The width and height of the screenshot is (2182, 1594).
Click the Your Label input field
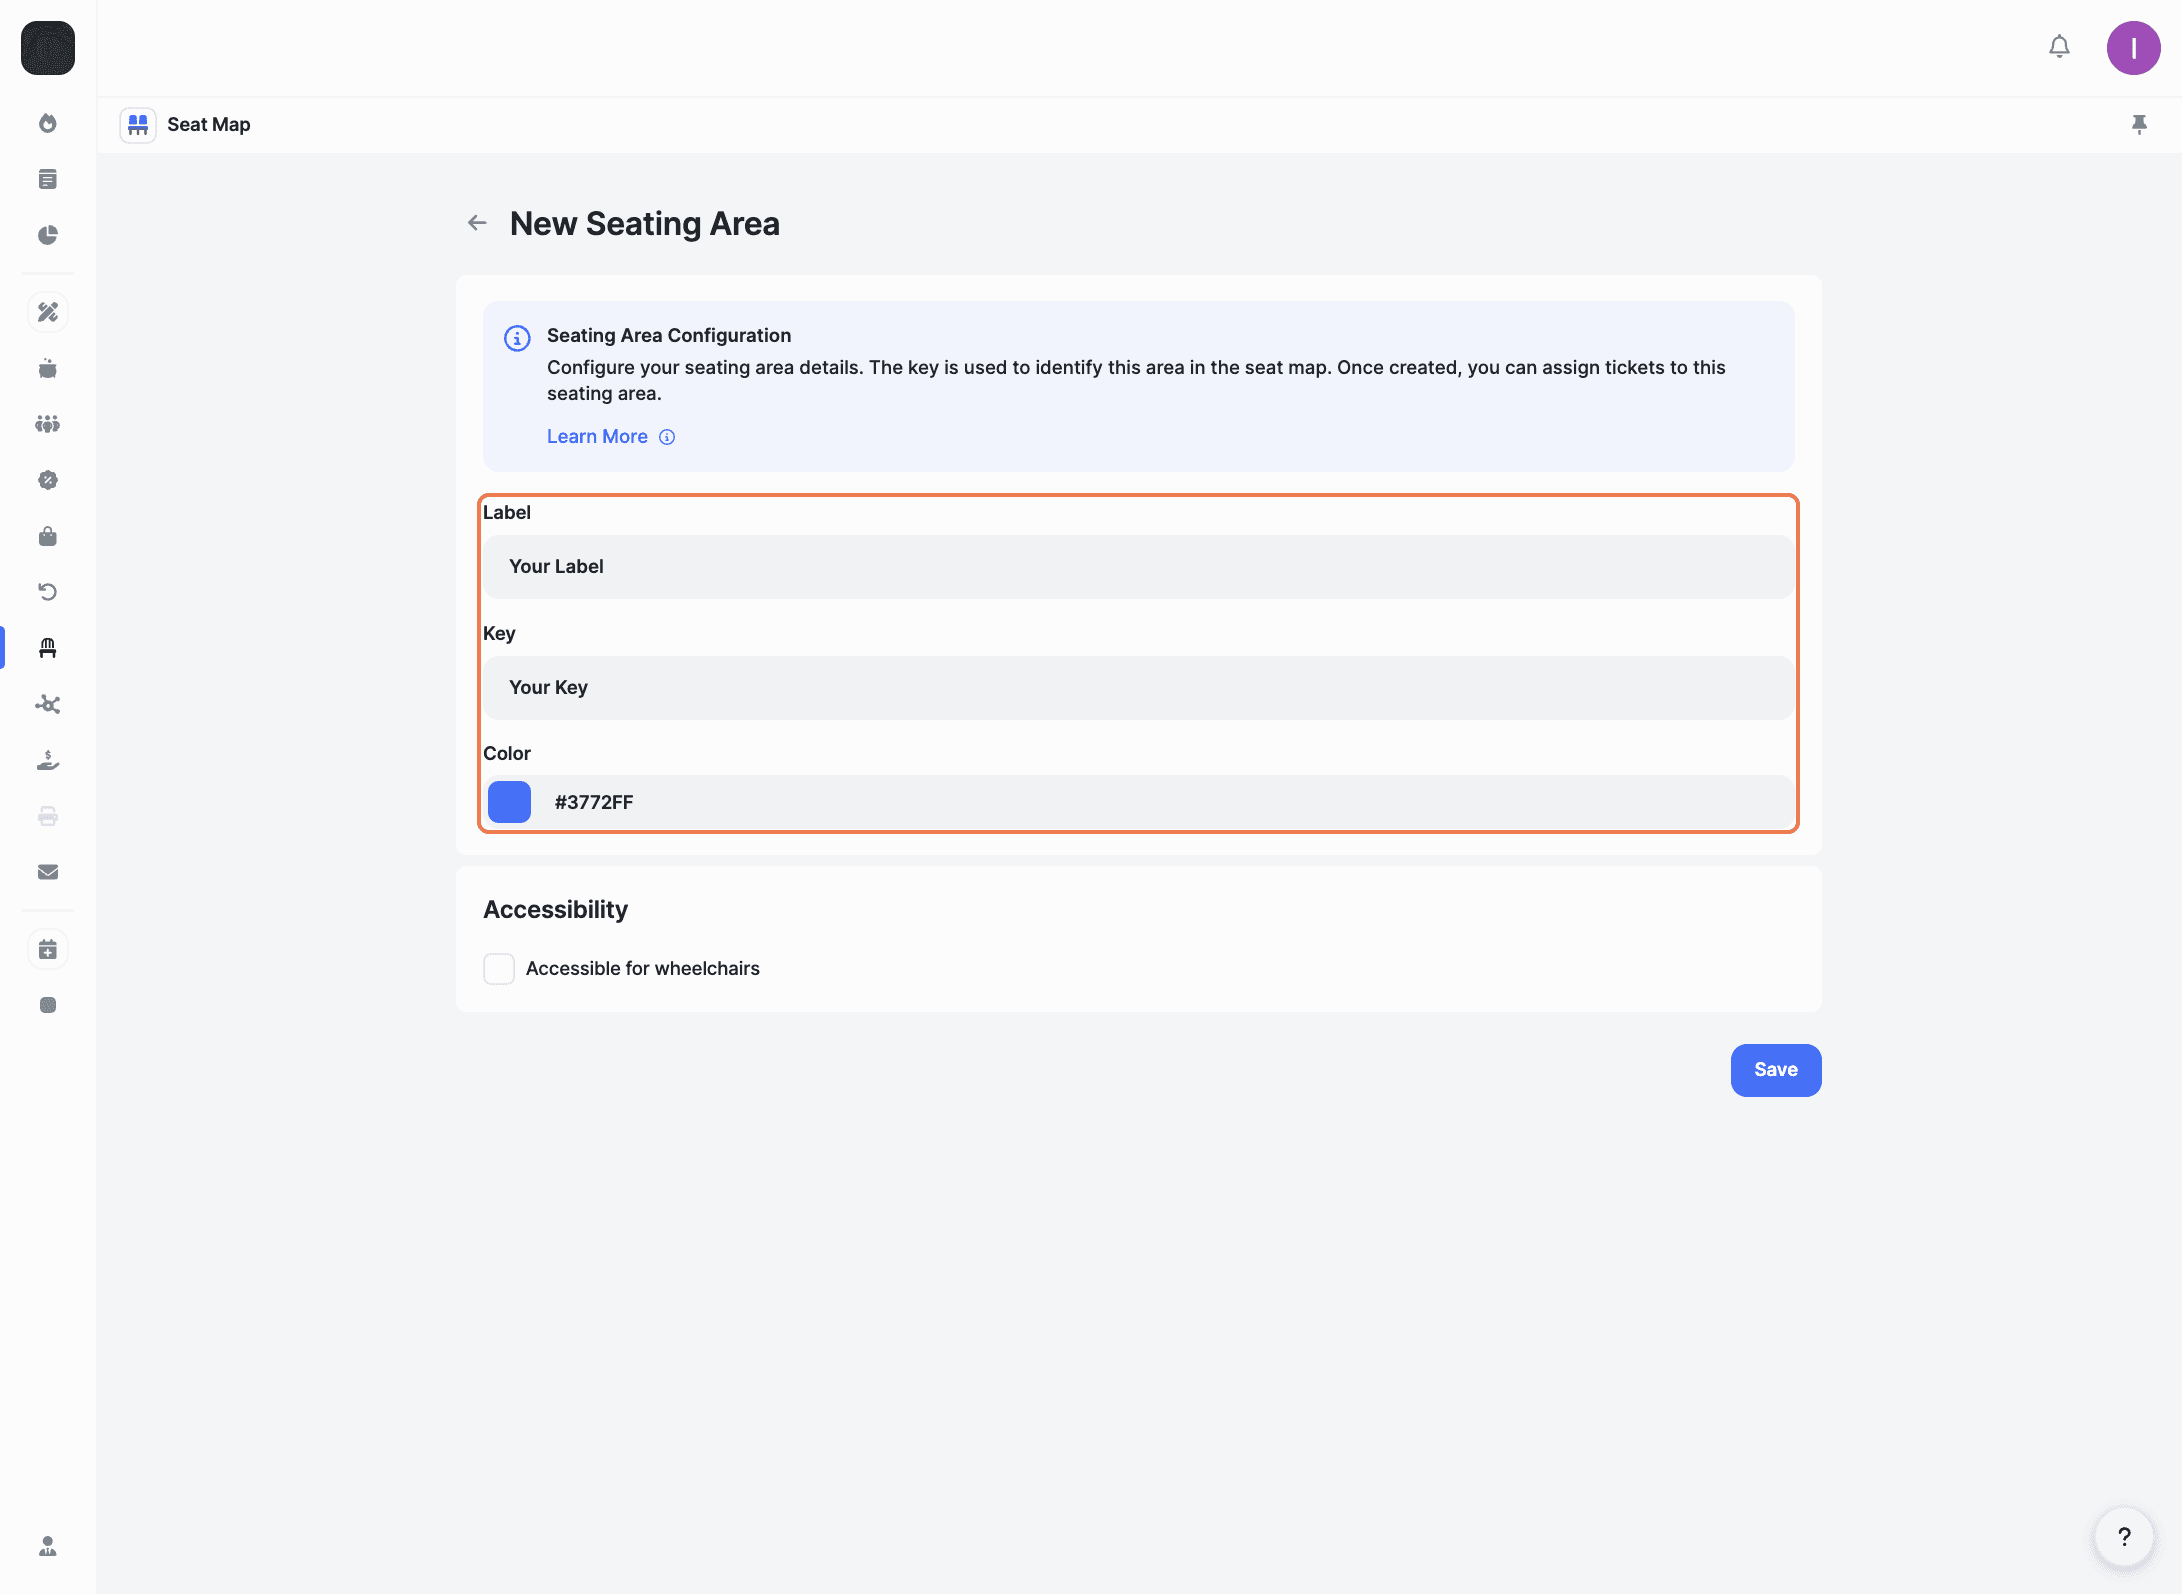point(1138,567)
